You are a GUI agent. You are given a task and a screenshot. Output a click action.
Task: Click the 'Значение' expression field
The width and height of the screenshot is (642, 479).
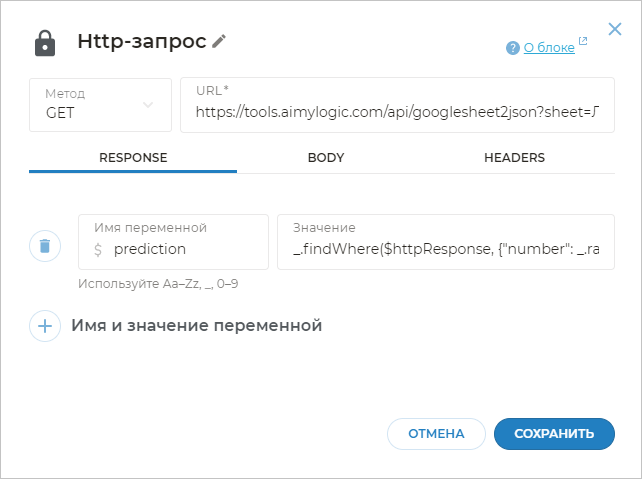(x=445, y=249)
